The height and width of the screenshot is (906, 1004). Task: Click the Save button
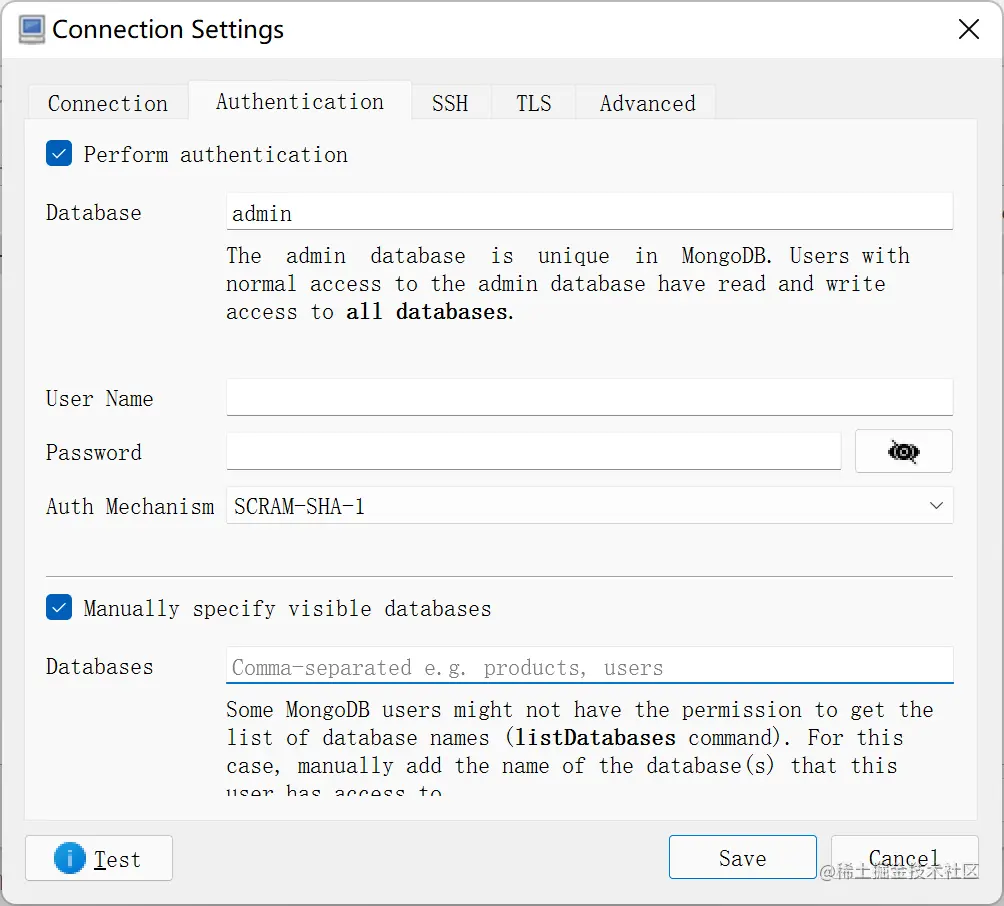tap(743, 857)
